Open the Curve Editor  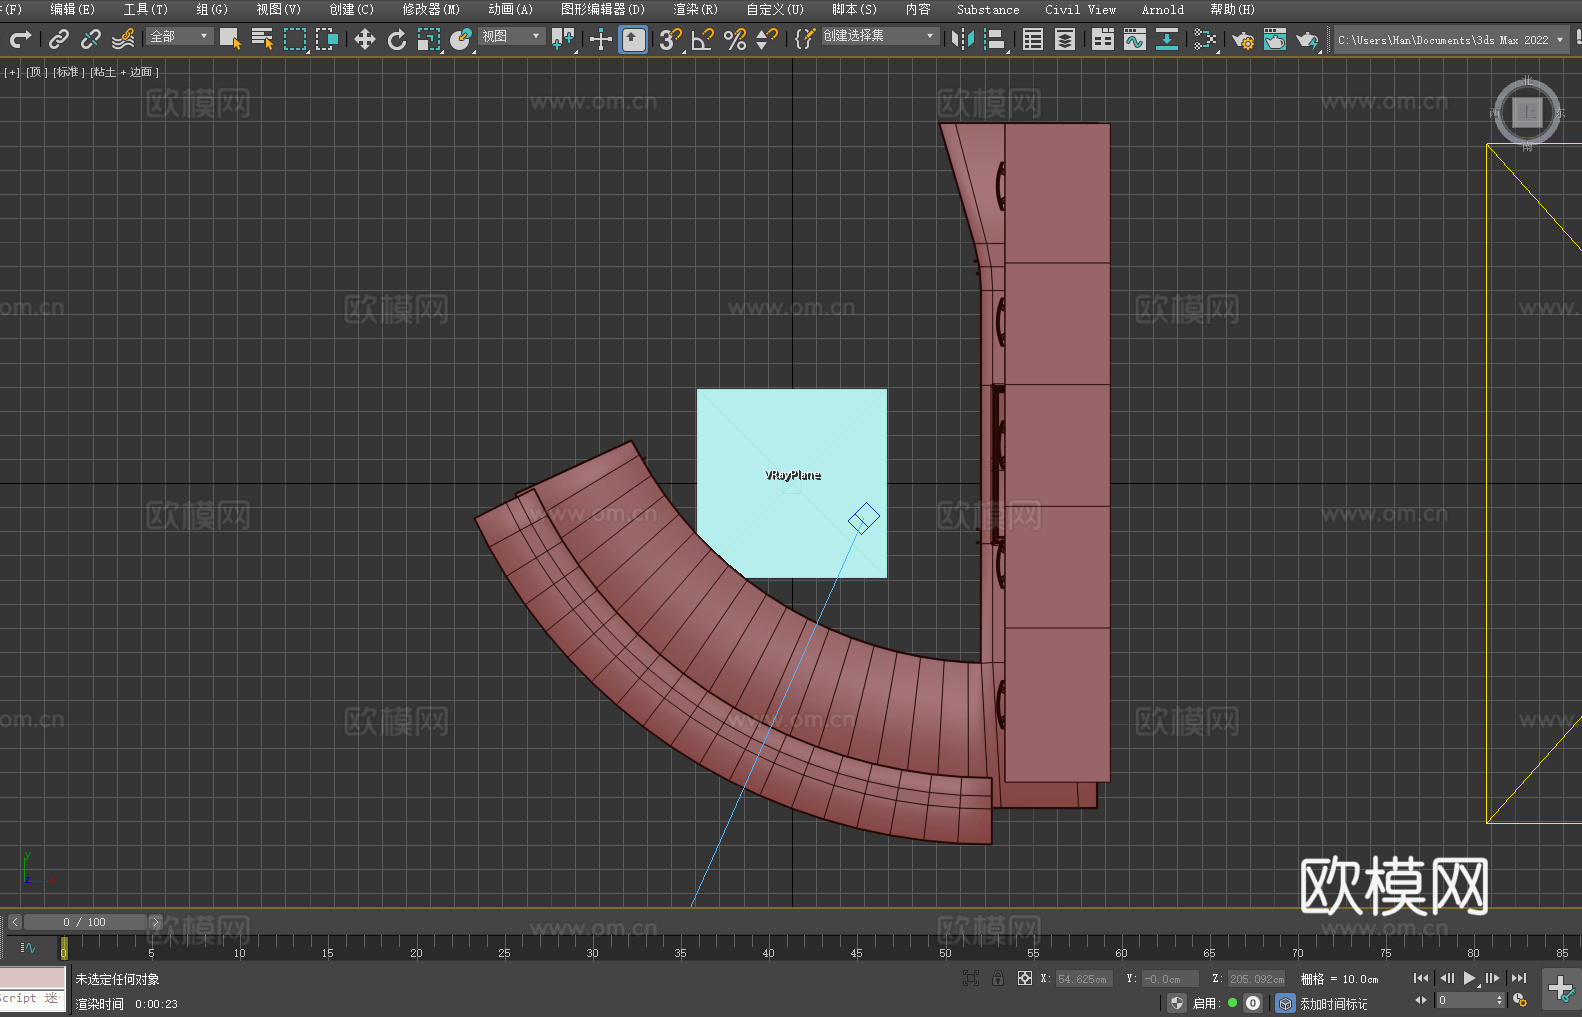[x=1135, y=39]
